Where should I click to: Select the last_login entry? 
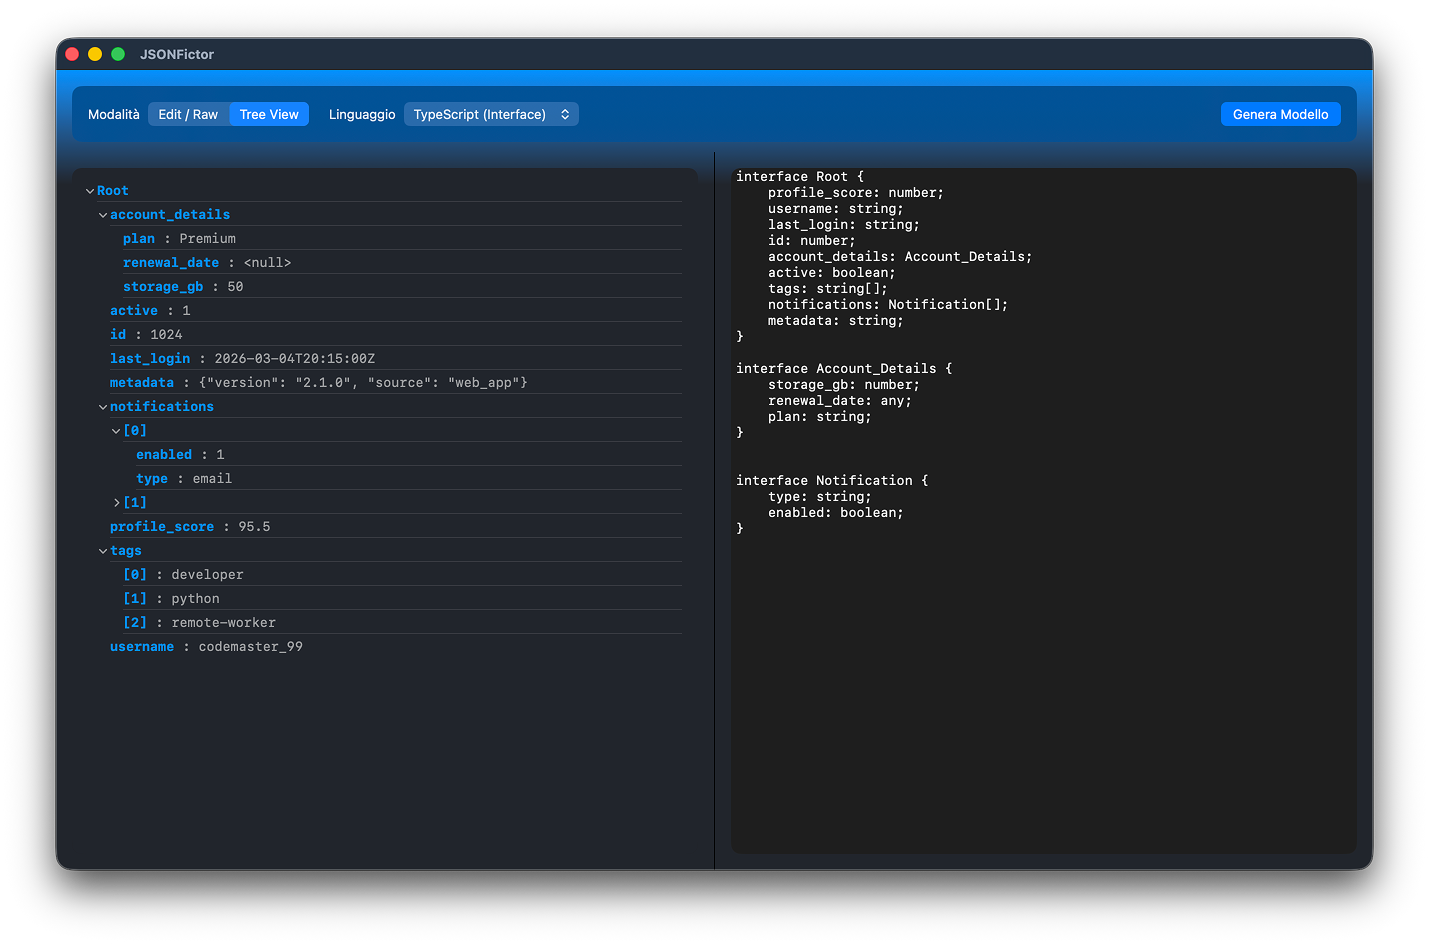click(150, 359)
